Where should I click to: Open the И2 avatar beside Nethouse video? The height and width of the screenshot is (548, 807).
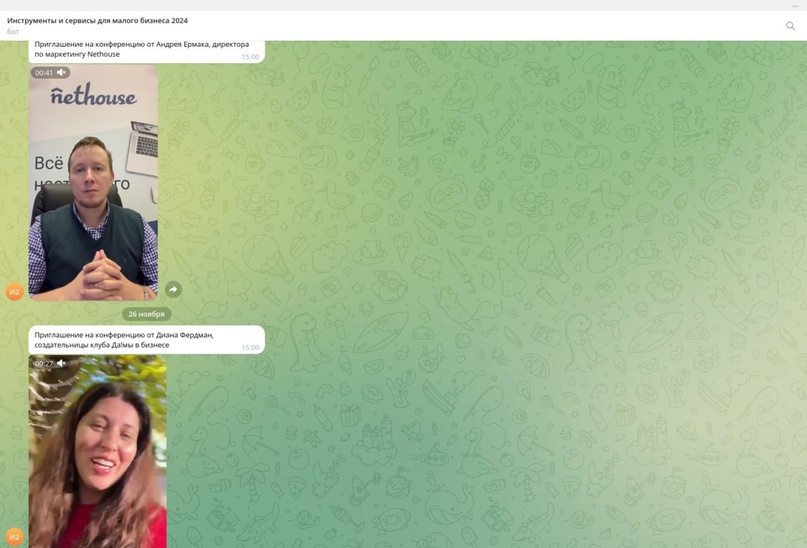[14, 292]
